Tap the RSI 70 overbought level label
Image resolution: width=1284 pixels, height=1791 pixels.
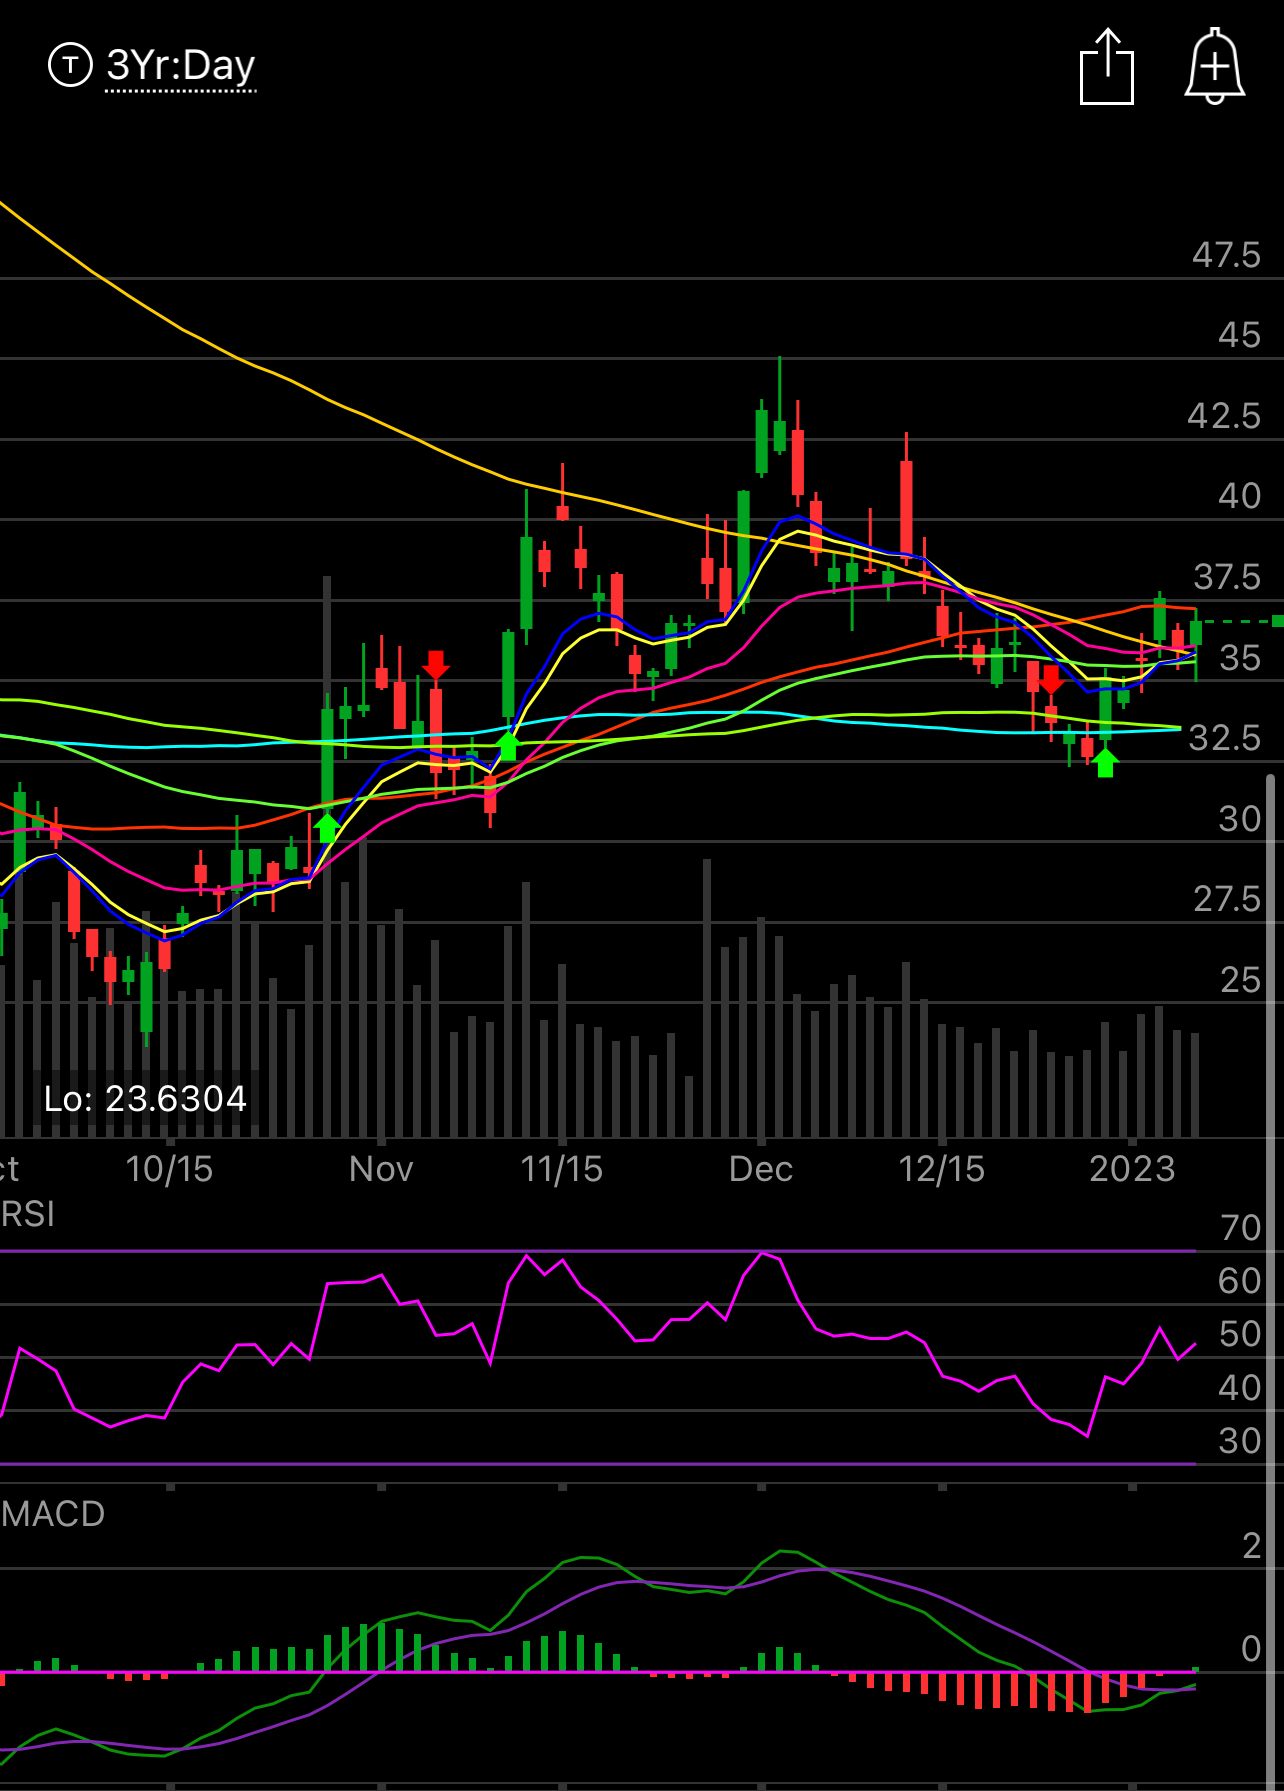[x=1241, y=1228]
